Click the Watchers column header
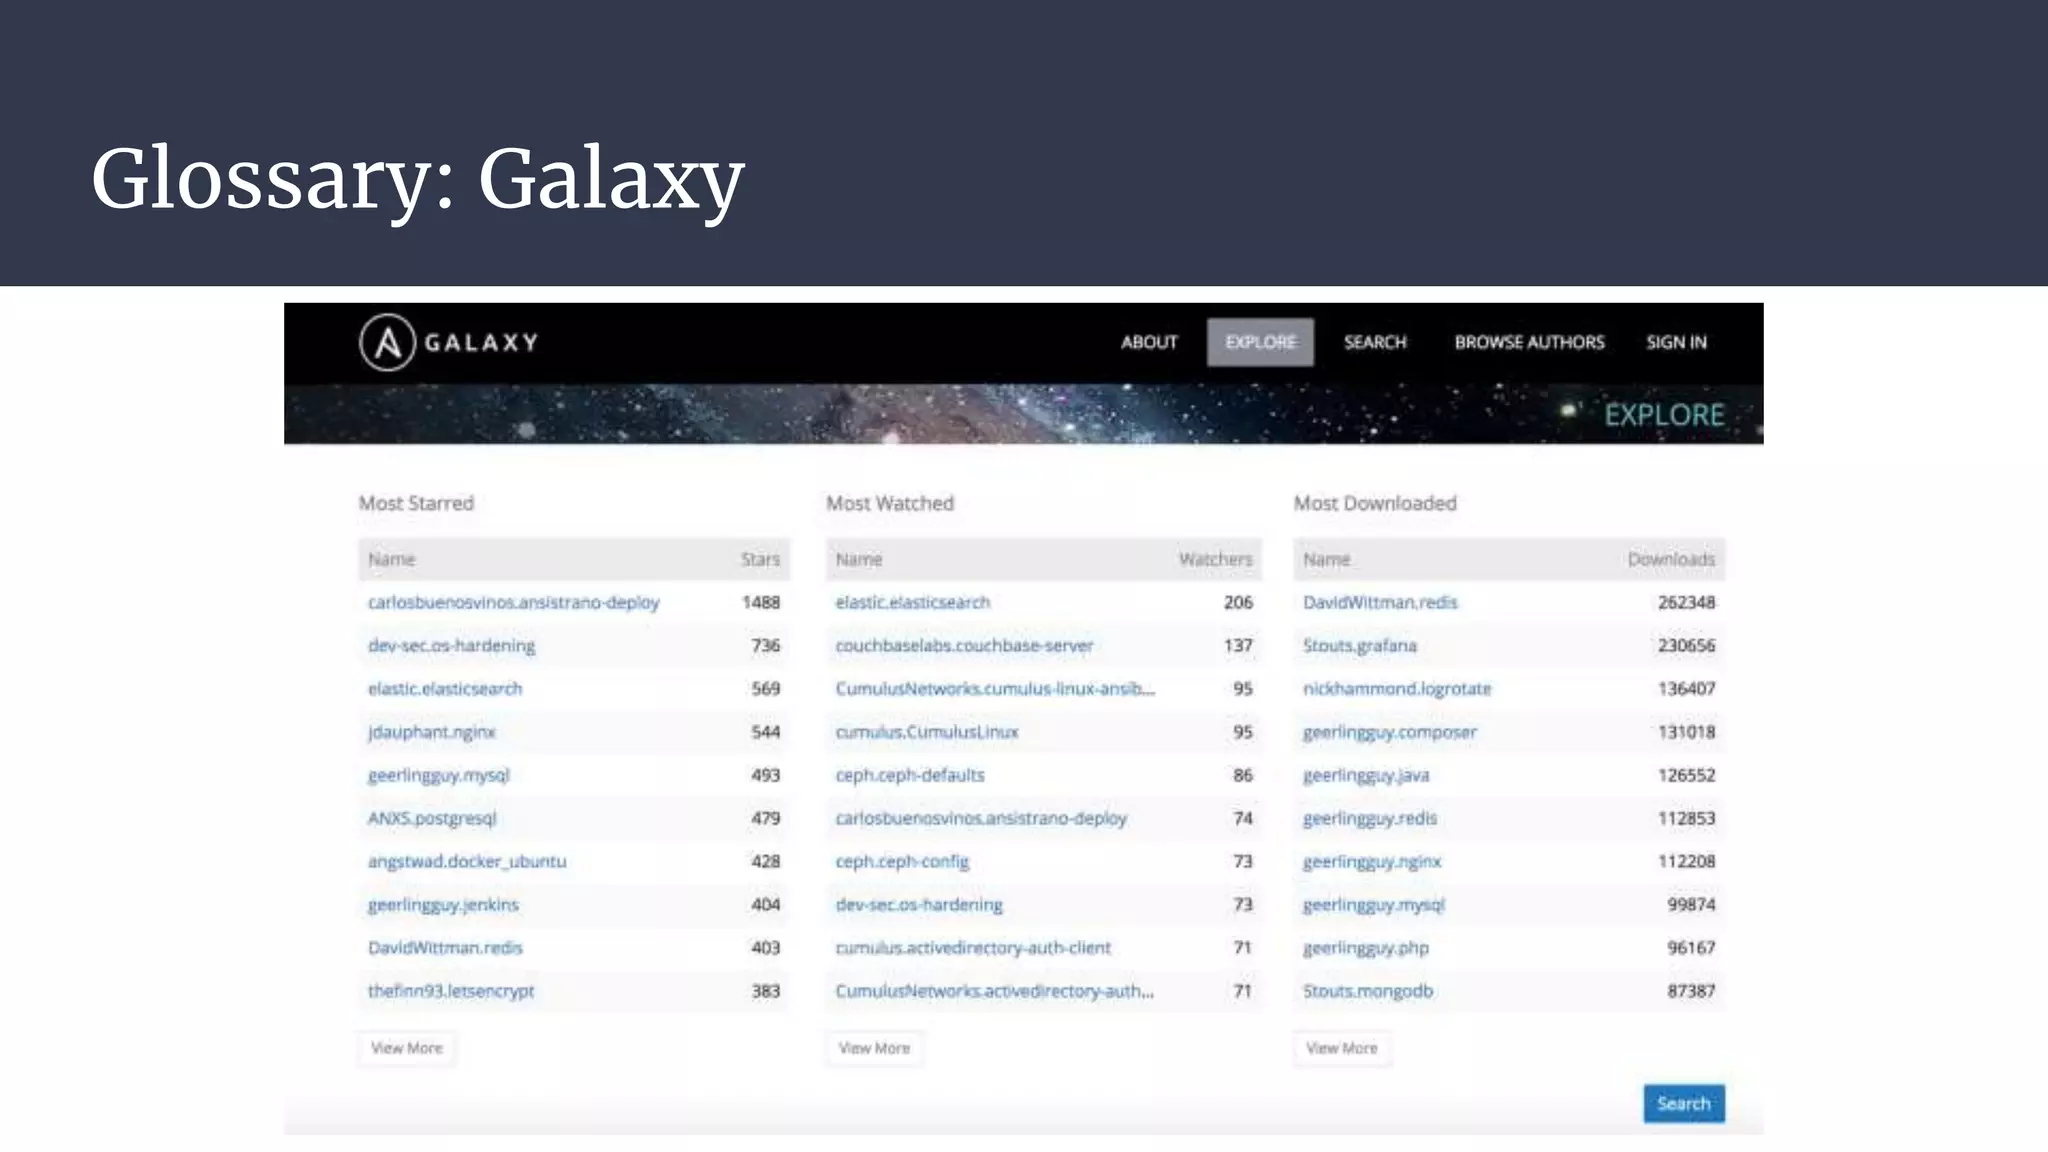This screenshot has width=2048, height=1152. (x=1215, y=559)
